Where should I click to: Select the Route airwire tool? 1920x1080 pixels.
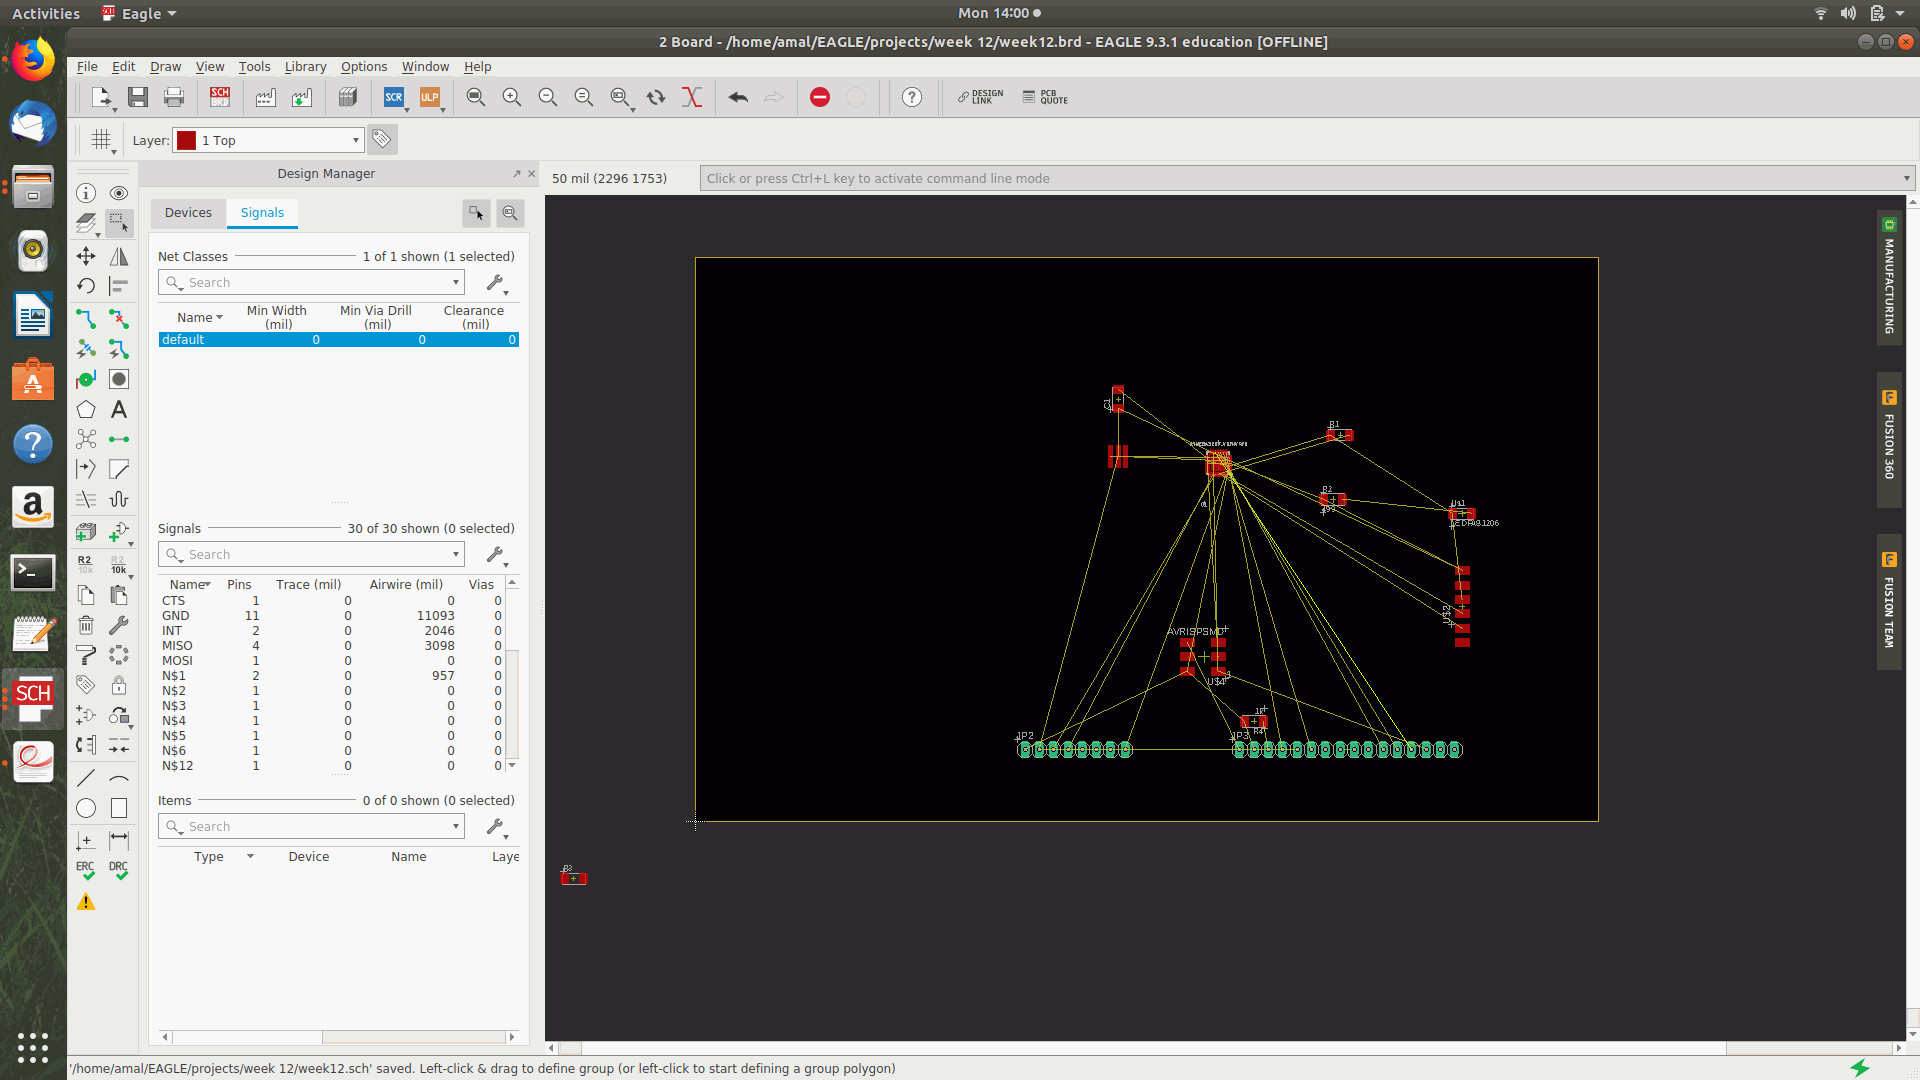[x=86, y=319]
